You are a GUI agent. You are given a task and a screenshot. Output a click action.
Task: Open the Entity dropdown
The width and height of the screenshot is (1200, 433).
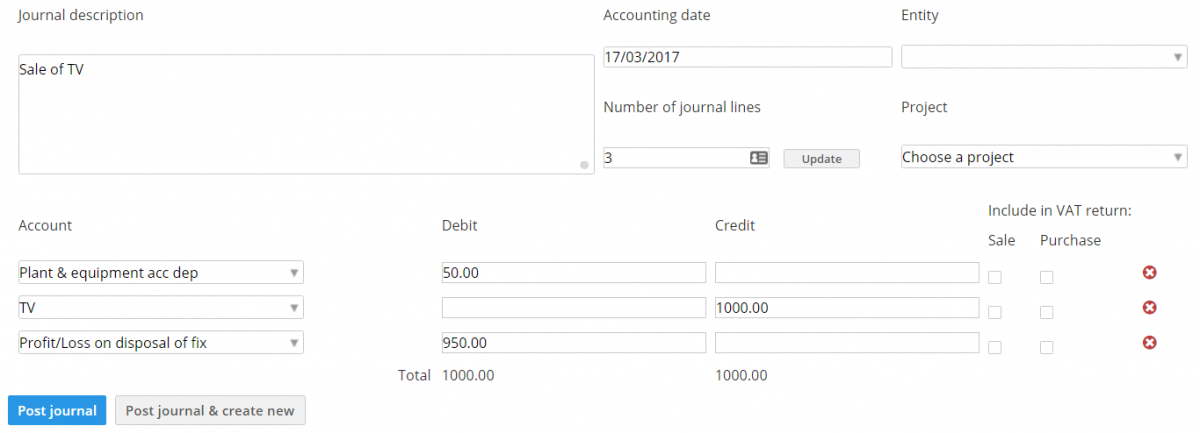tap(1044, 57)
